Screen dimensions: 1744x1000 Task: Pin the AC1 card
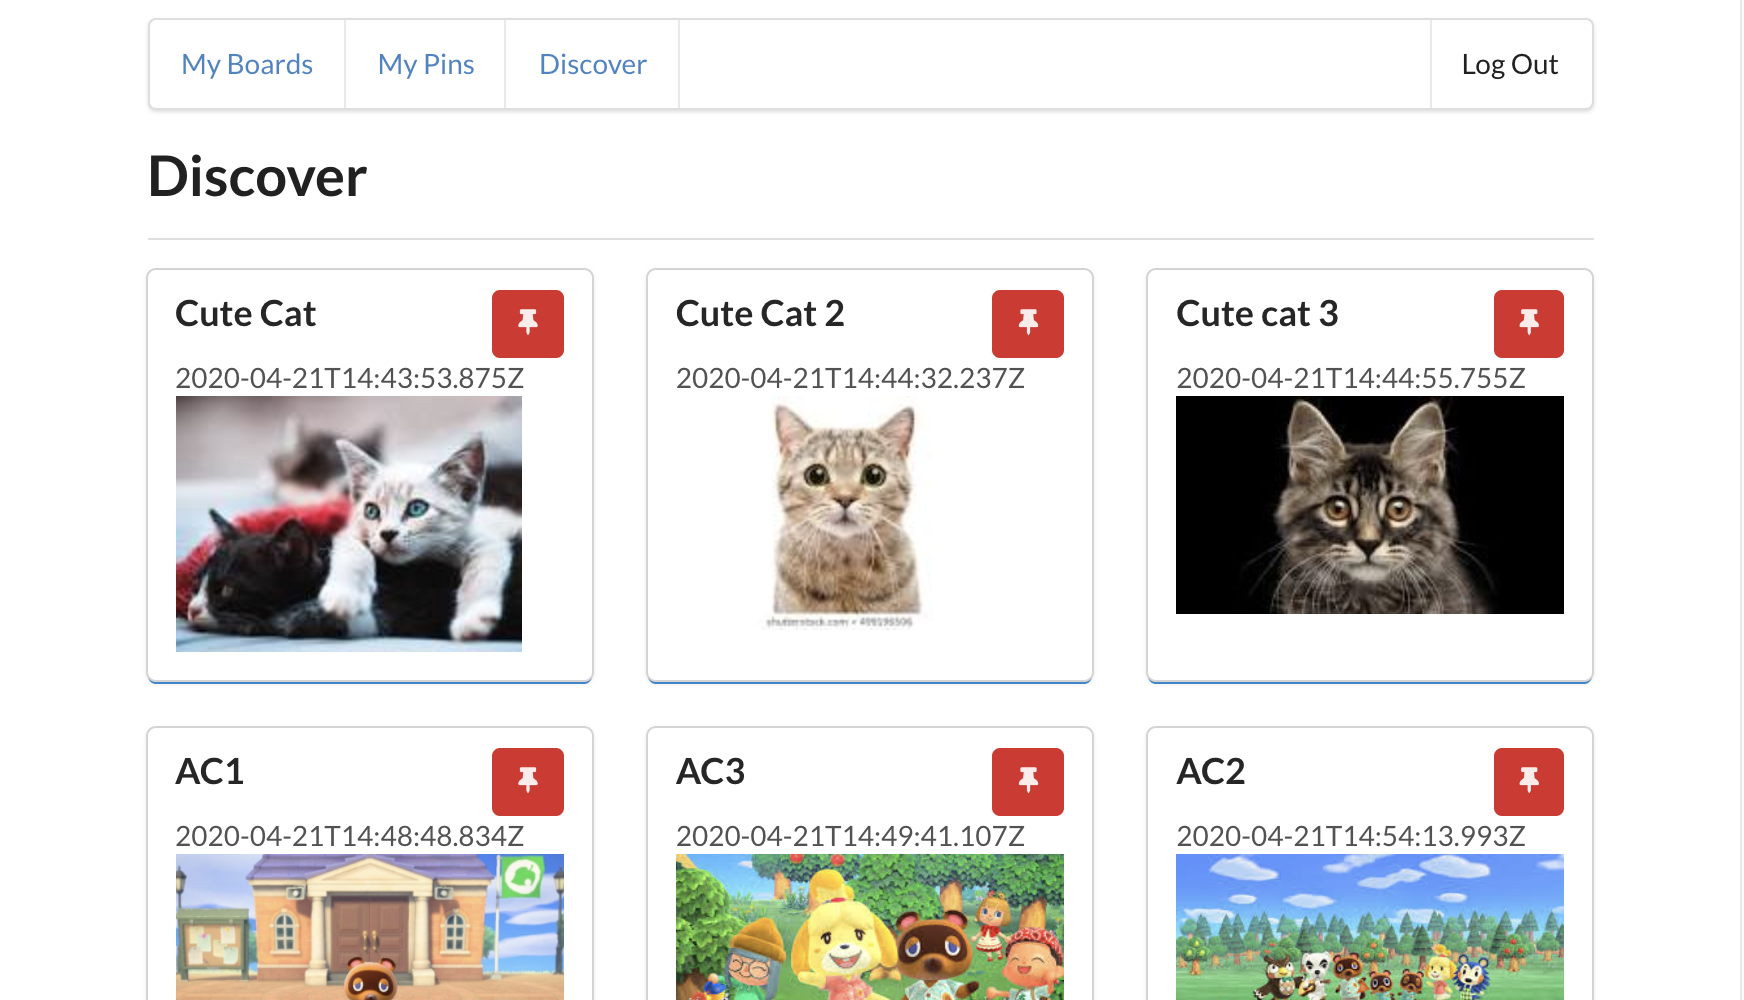pos(528,782)
